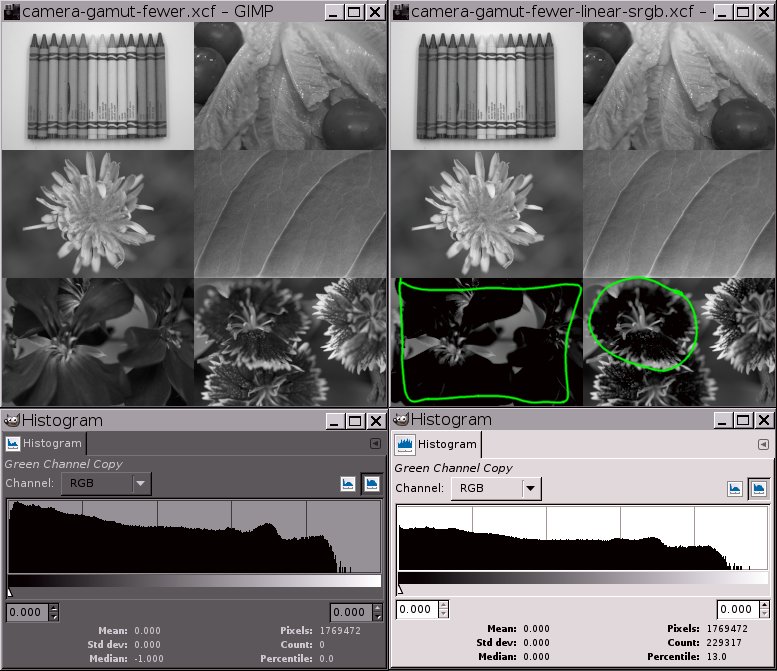Minimize the right Histogram window
Screen dimensions: 777x671
(722, 420)
